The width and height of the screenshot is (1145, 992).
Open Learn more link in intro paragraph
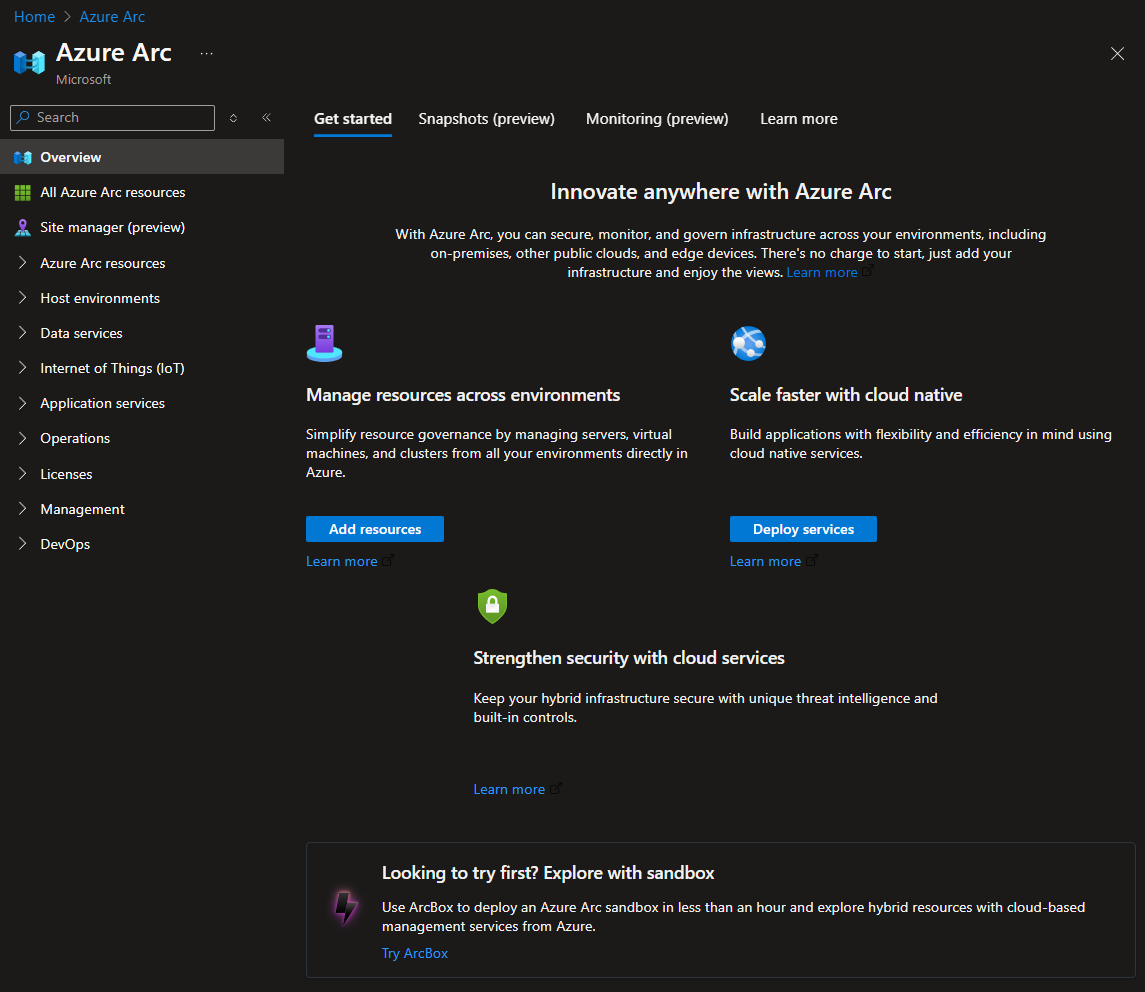822,272
